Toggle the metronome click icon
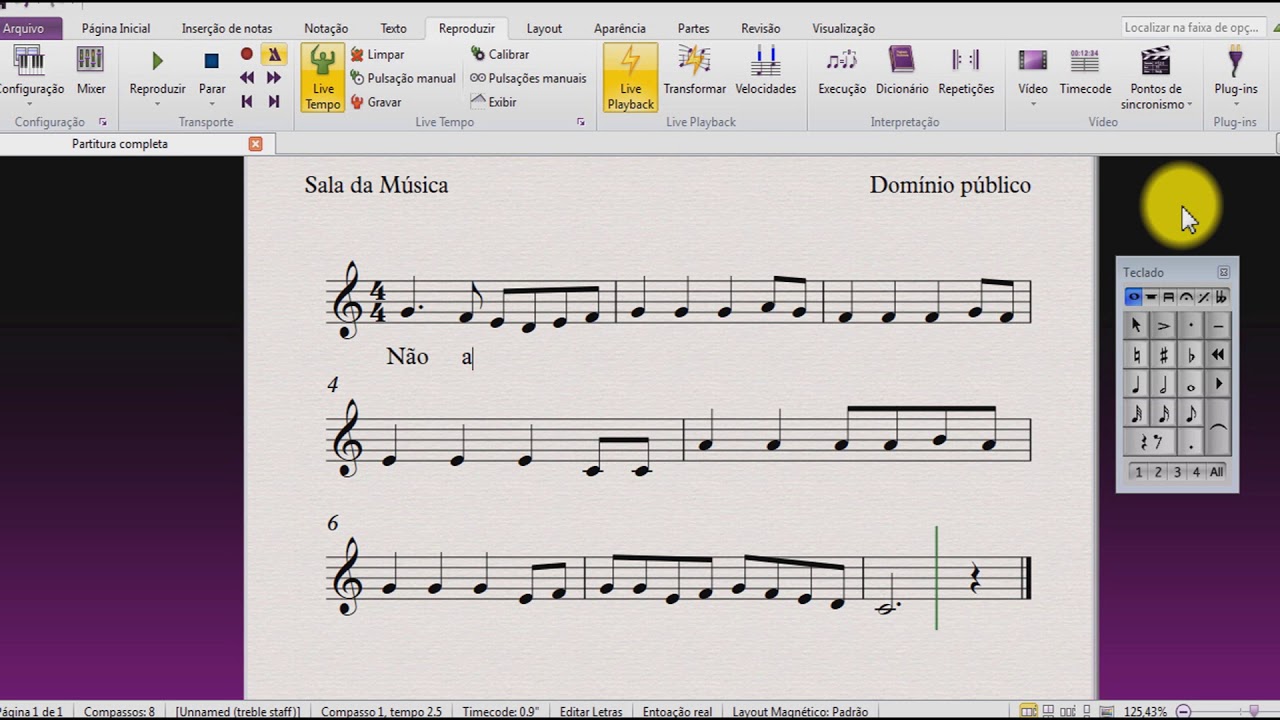The image size is (1280, 720). click(x=273, y=54)
